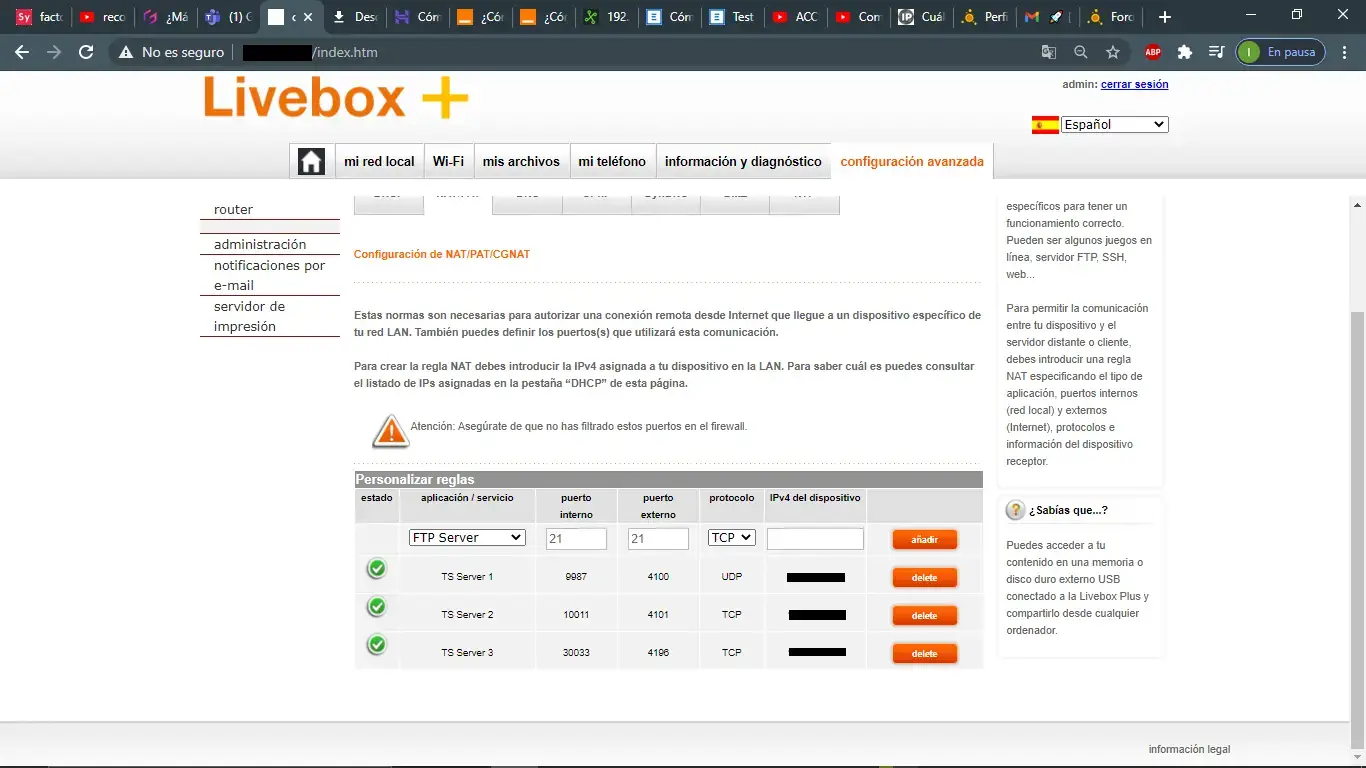This screenshot has height=768, width=1366.
Task: Open the Google Translate icon in the address bar
Action: (1048, 52)
